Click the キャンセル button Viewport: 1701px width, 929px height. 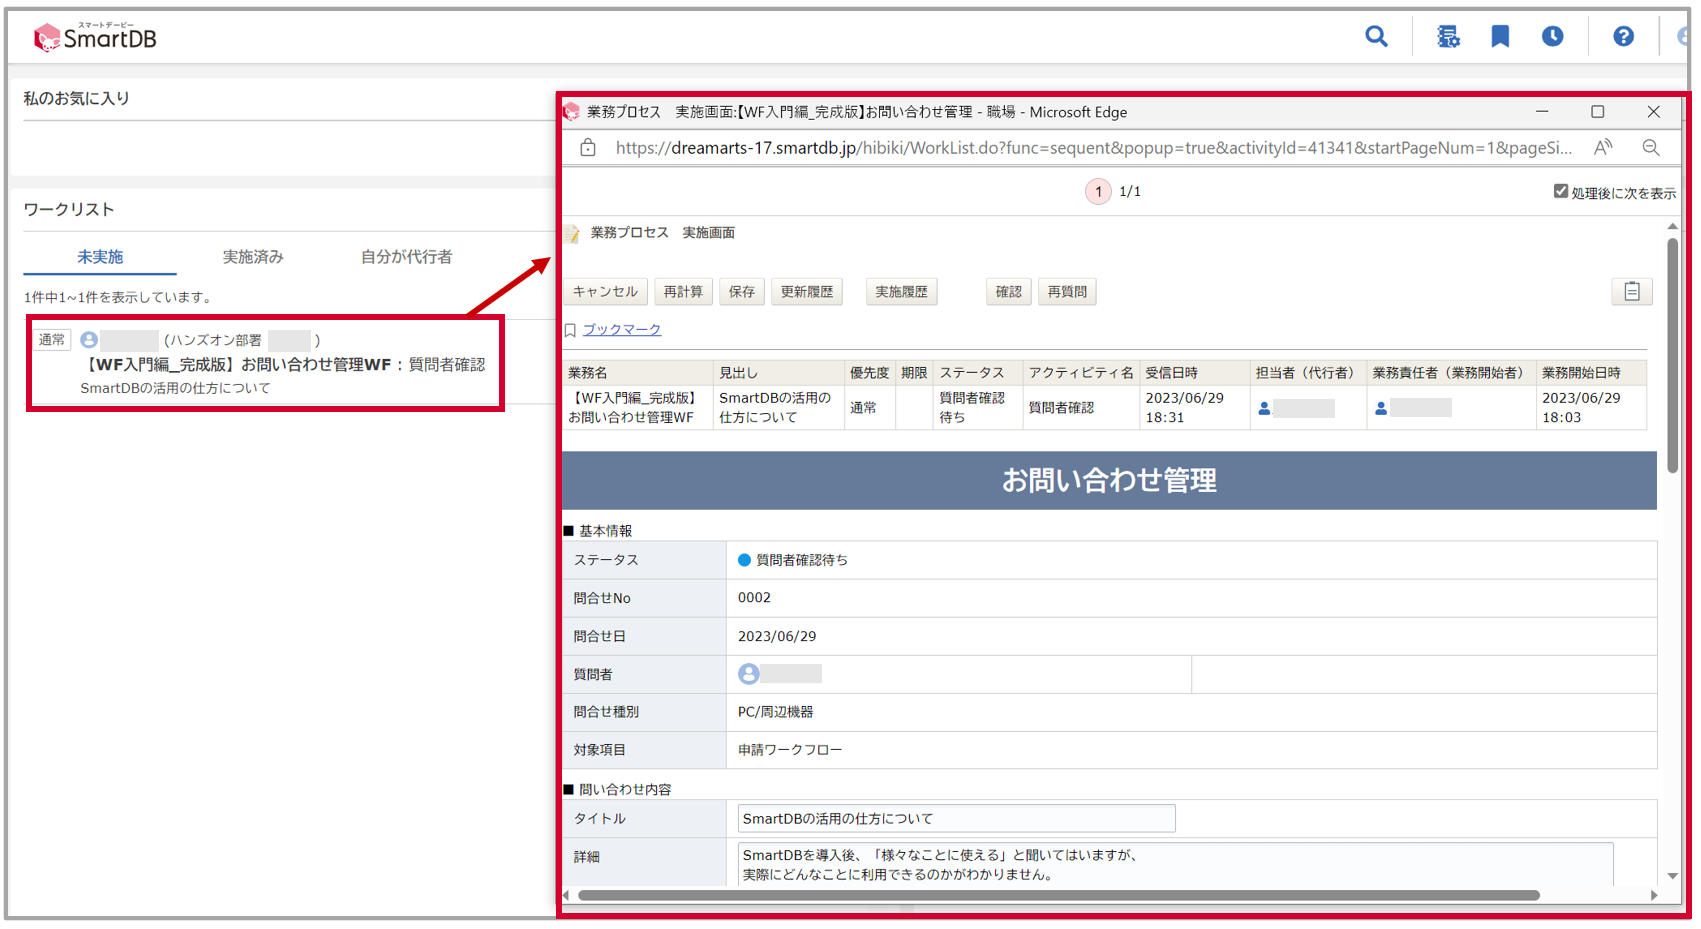(x=605, y=291)
